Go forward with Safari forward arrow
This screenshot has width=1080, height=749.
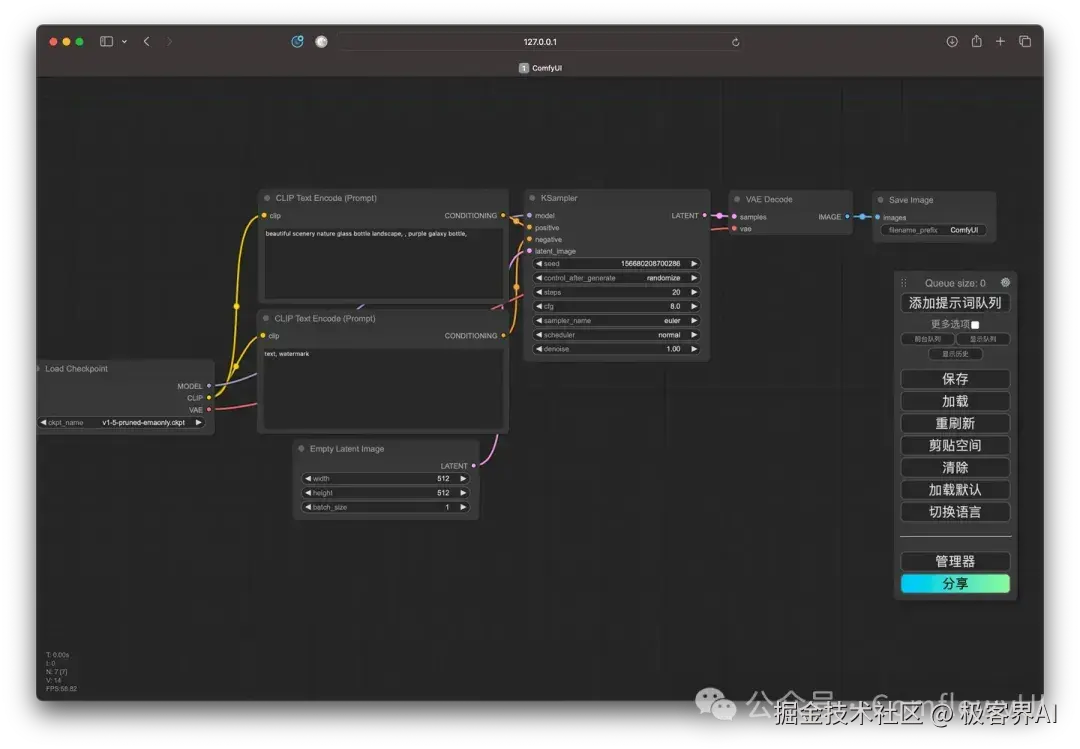click(x=169, y=41)
